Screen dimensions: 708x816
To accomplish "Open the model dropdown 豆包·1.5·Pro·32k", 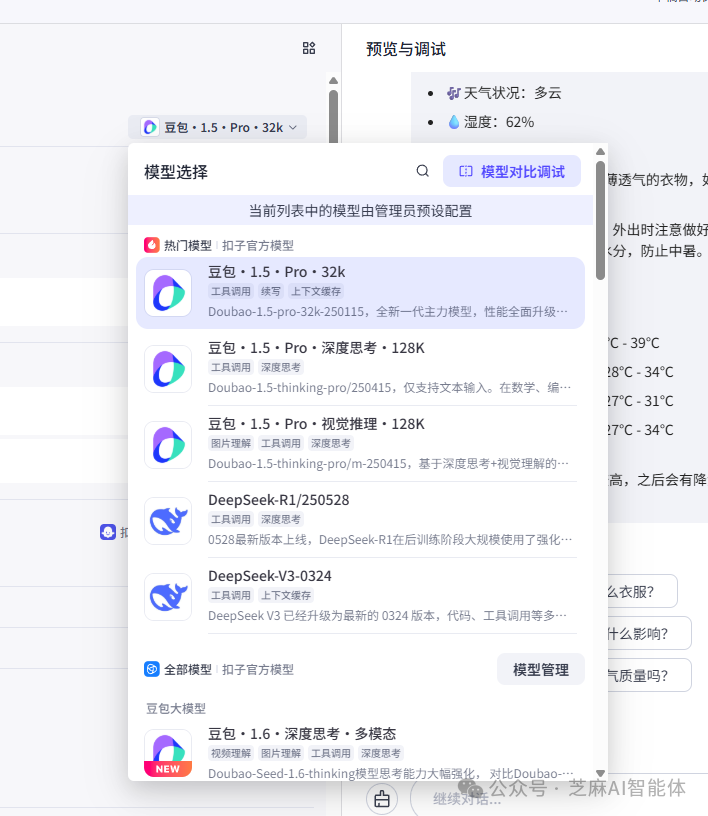I will [x=218, y=128].
